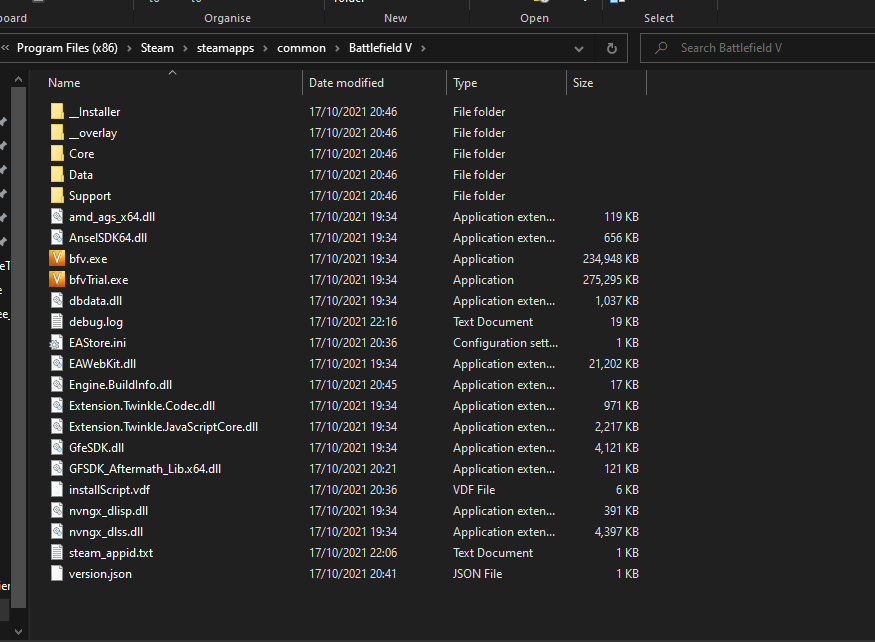Image resolution: width=875 pixels, height=642 pixels.
Task: Select steam_appid.txt file name
Action: [x=111, y=553]
